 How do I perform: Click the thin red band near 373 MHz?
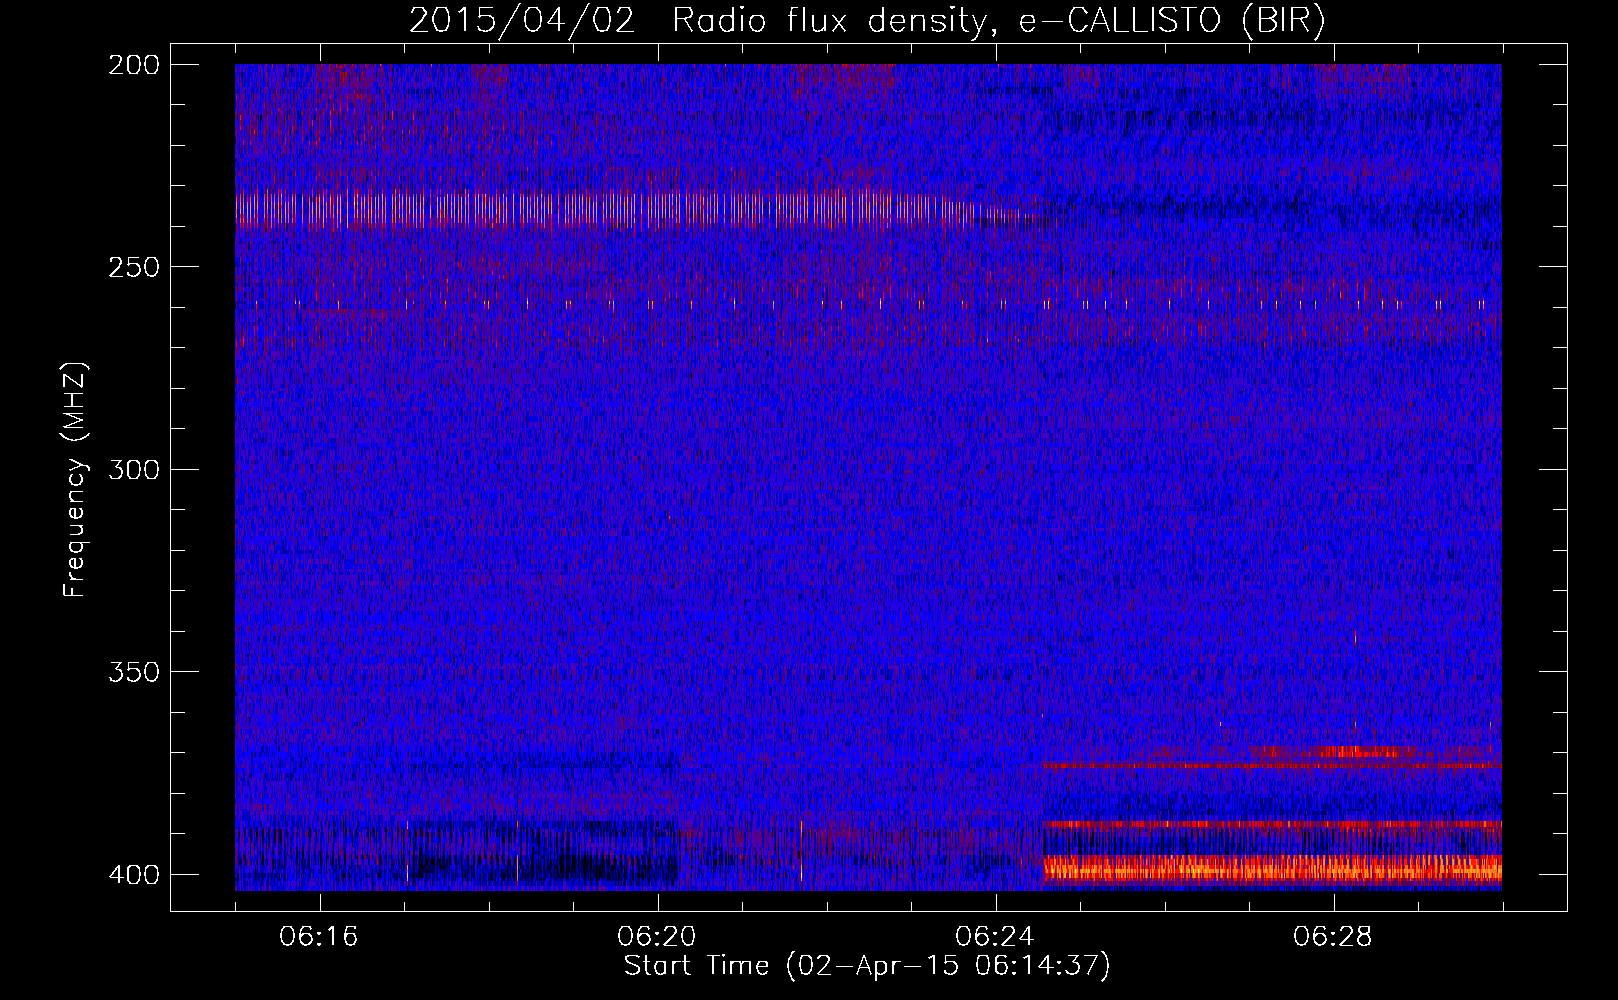(1272, 766)
